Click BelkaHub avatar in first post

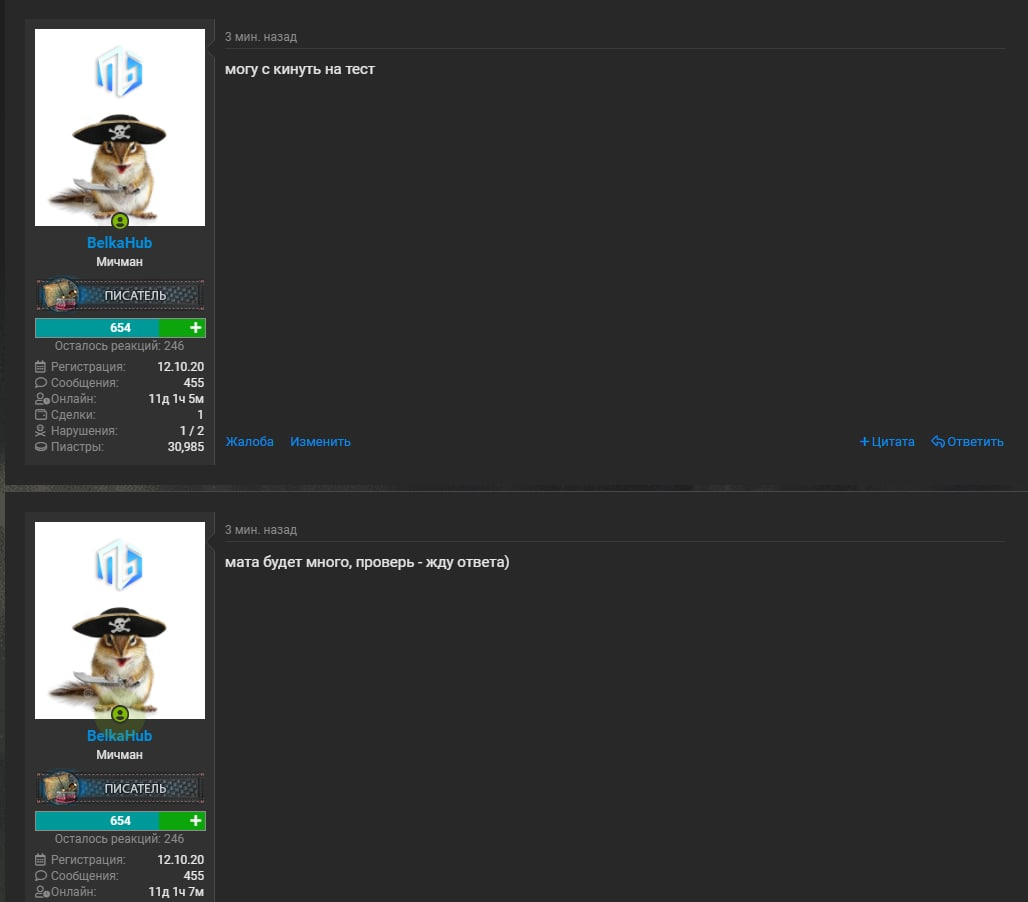120,127
